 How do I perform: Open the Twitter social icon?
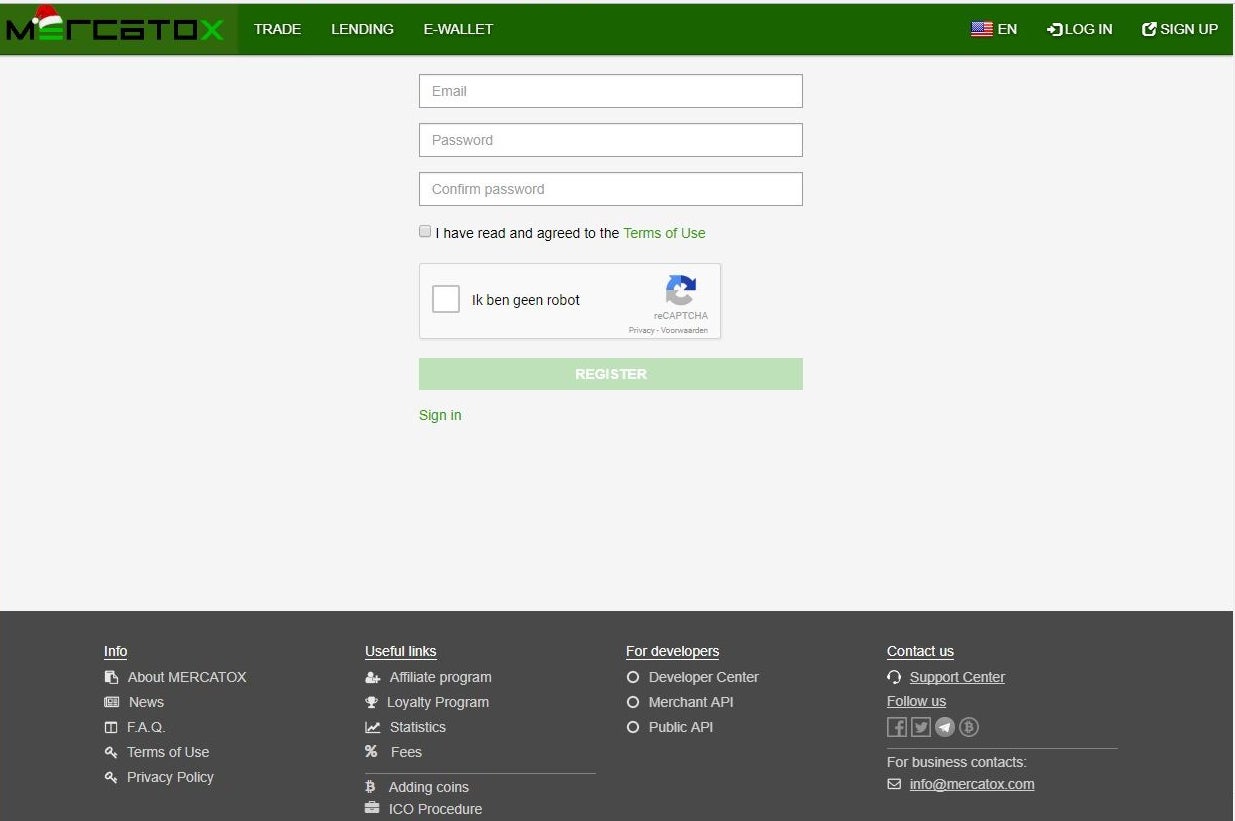(921, 727)
